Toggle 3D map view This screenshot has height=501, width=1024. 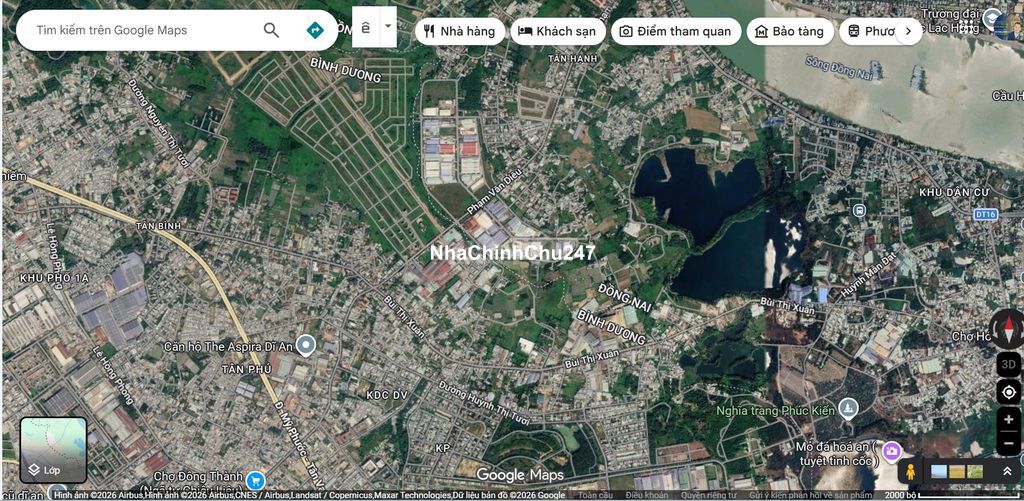click(x=1008, y=364)
